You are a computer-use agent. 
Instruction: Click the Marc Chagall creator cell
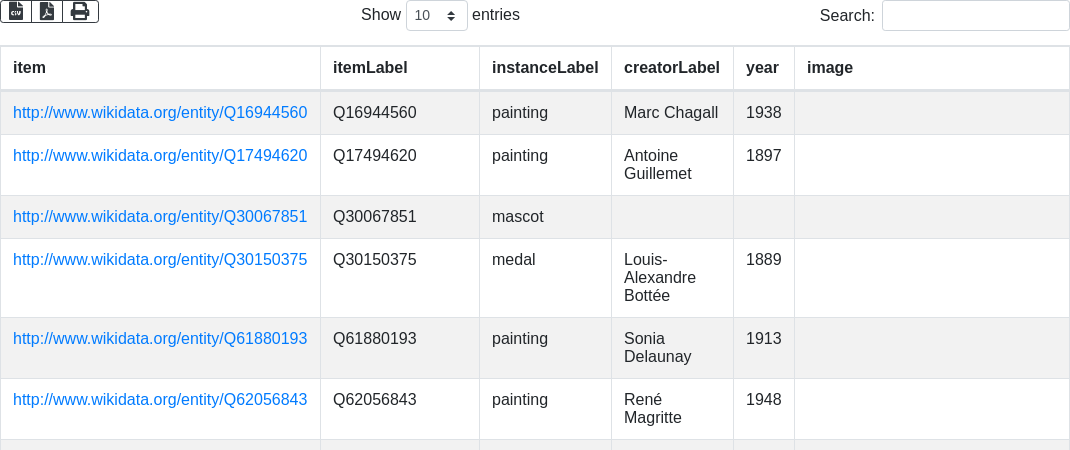click(x=671, y=113)
